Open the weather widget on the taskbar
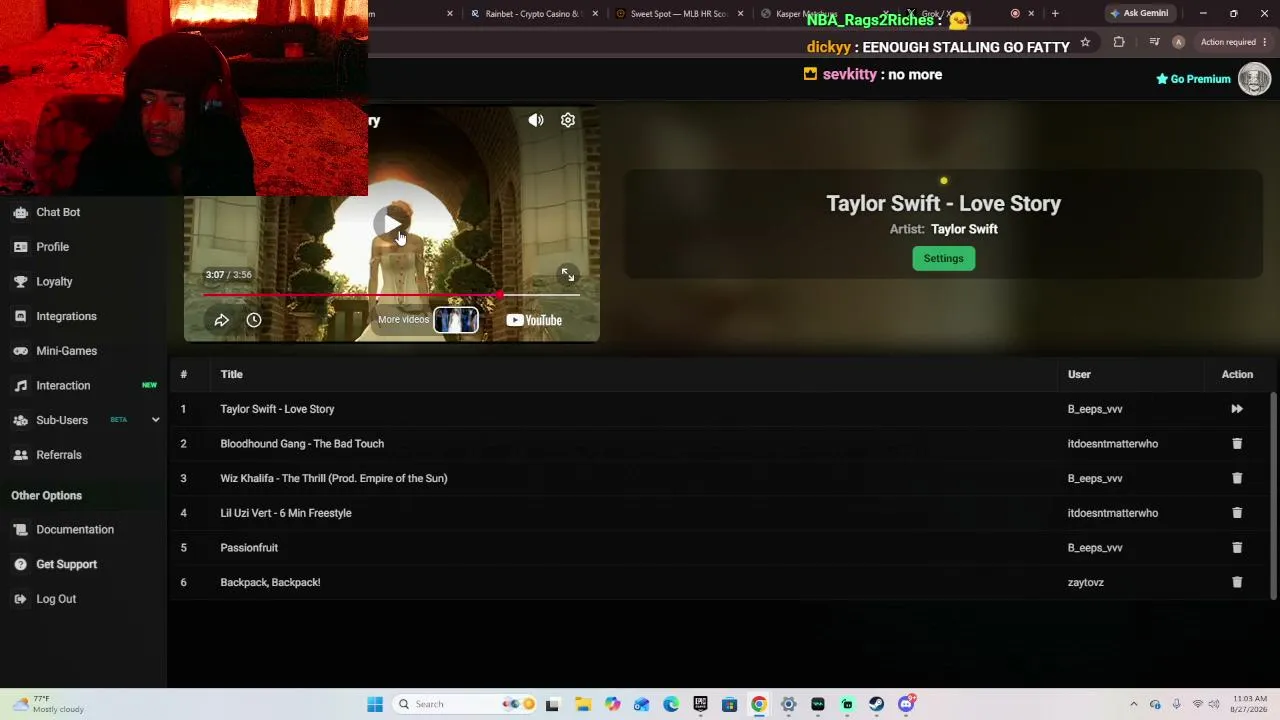 tap(47, 704)
